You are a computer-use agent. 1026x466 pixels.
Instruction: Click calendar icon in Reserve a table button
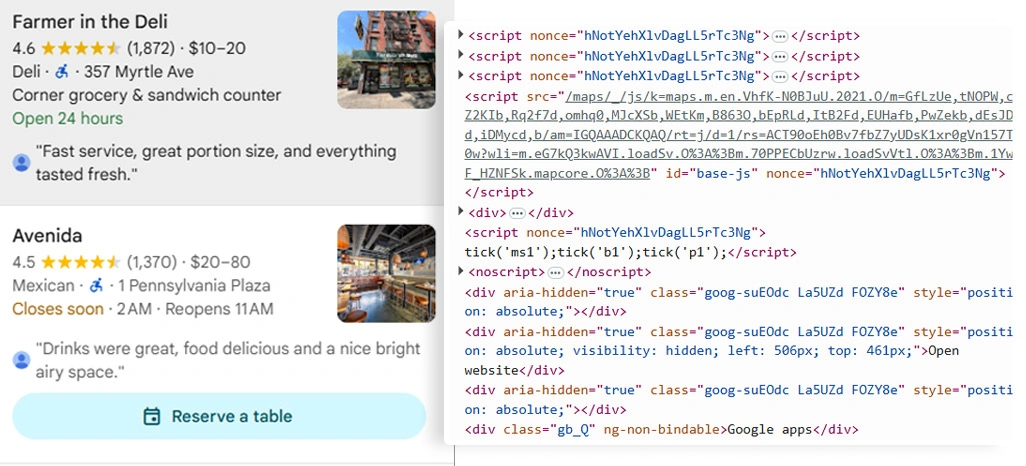pyautogui.click(x=152, y=416)
